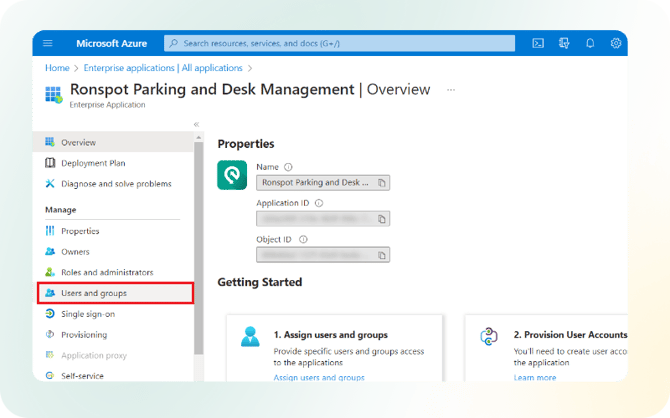Click the Object ID field
This screenshot has height=418, width=670.
coord(323,255)
